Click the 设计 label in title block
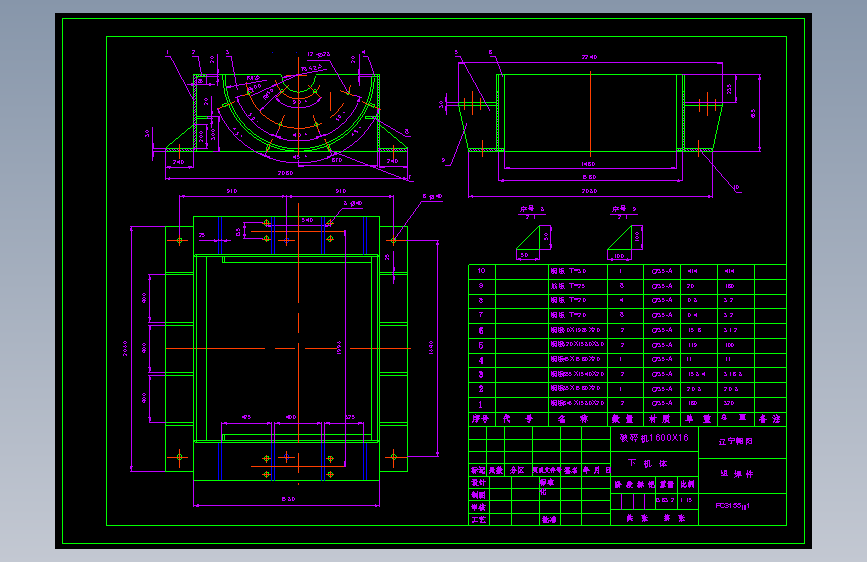This screenshot has width=867, height=562. (478, 483)
